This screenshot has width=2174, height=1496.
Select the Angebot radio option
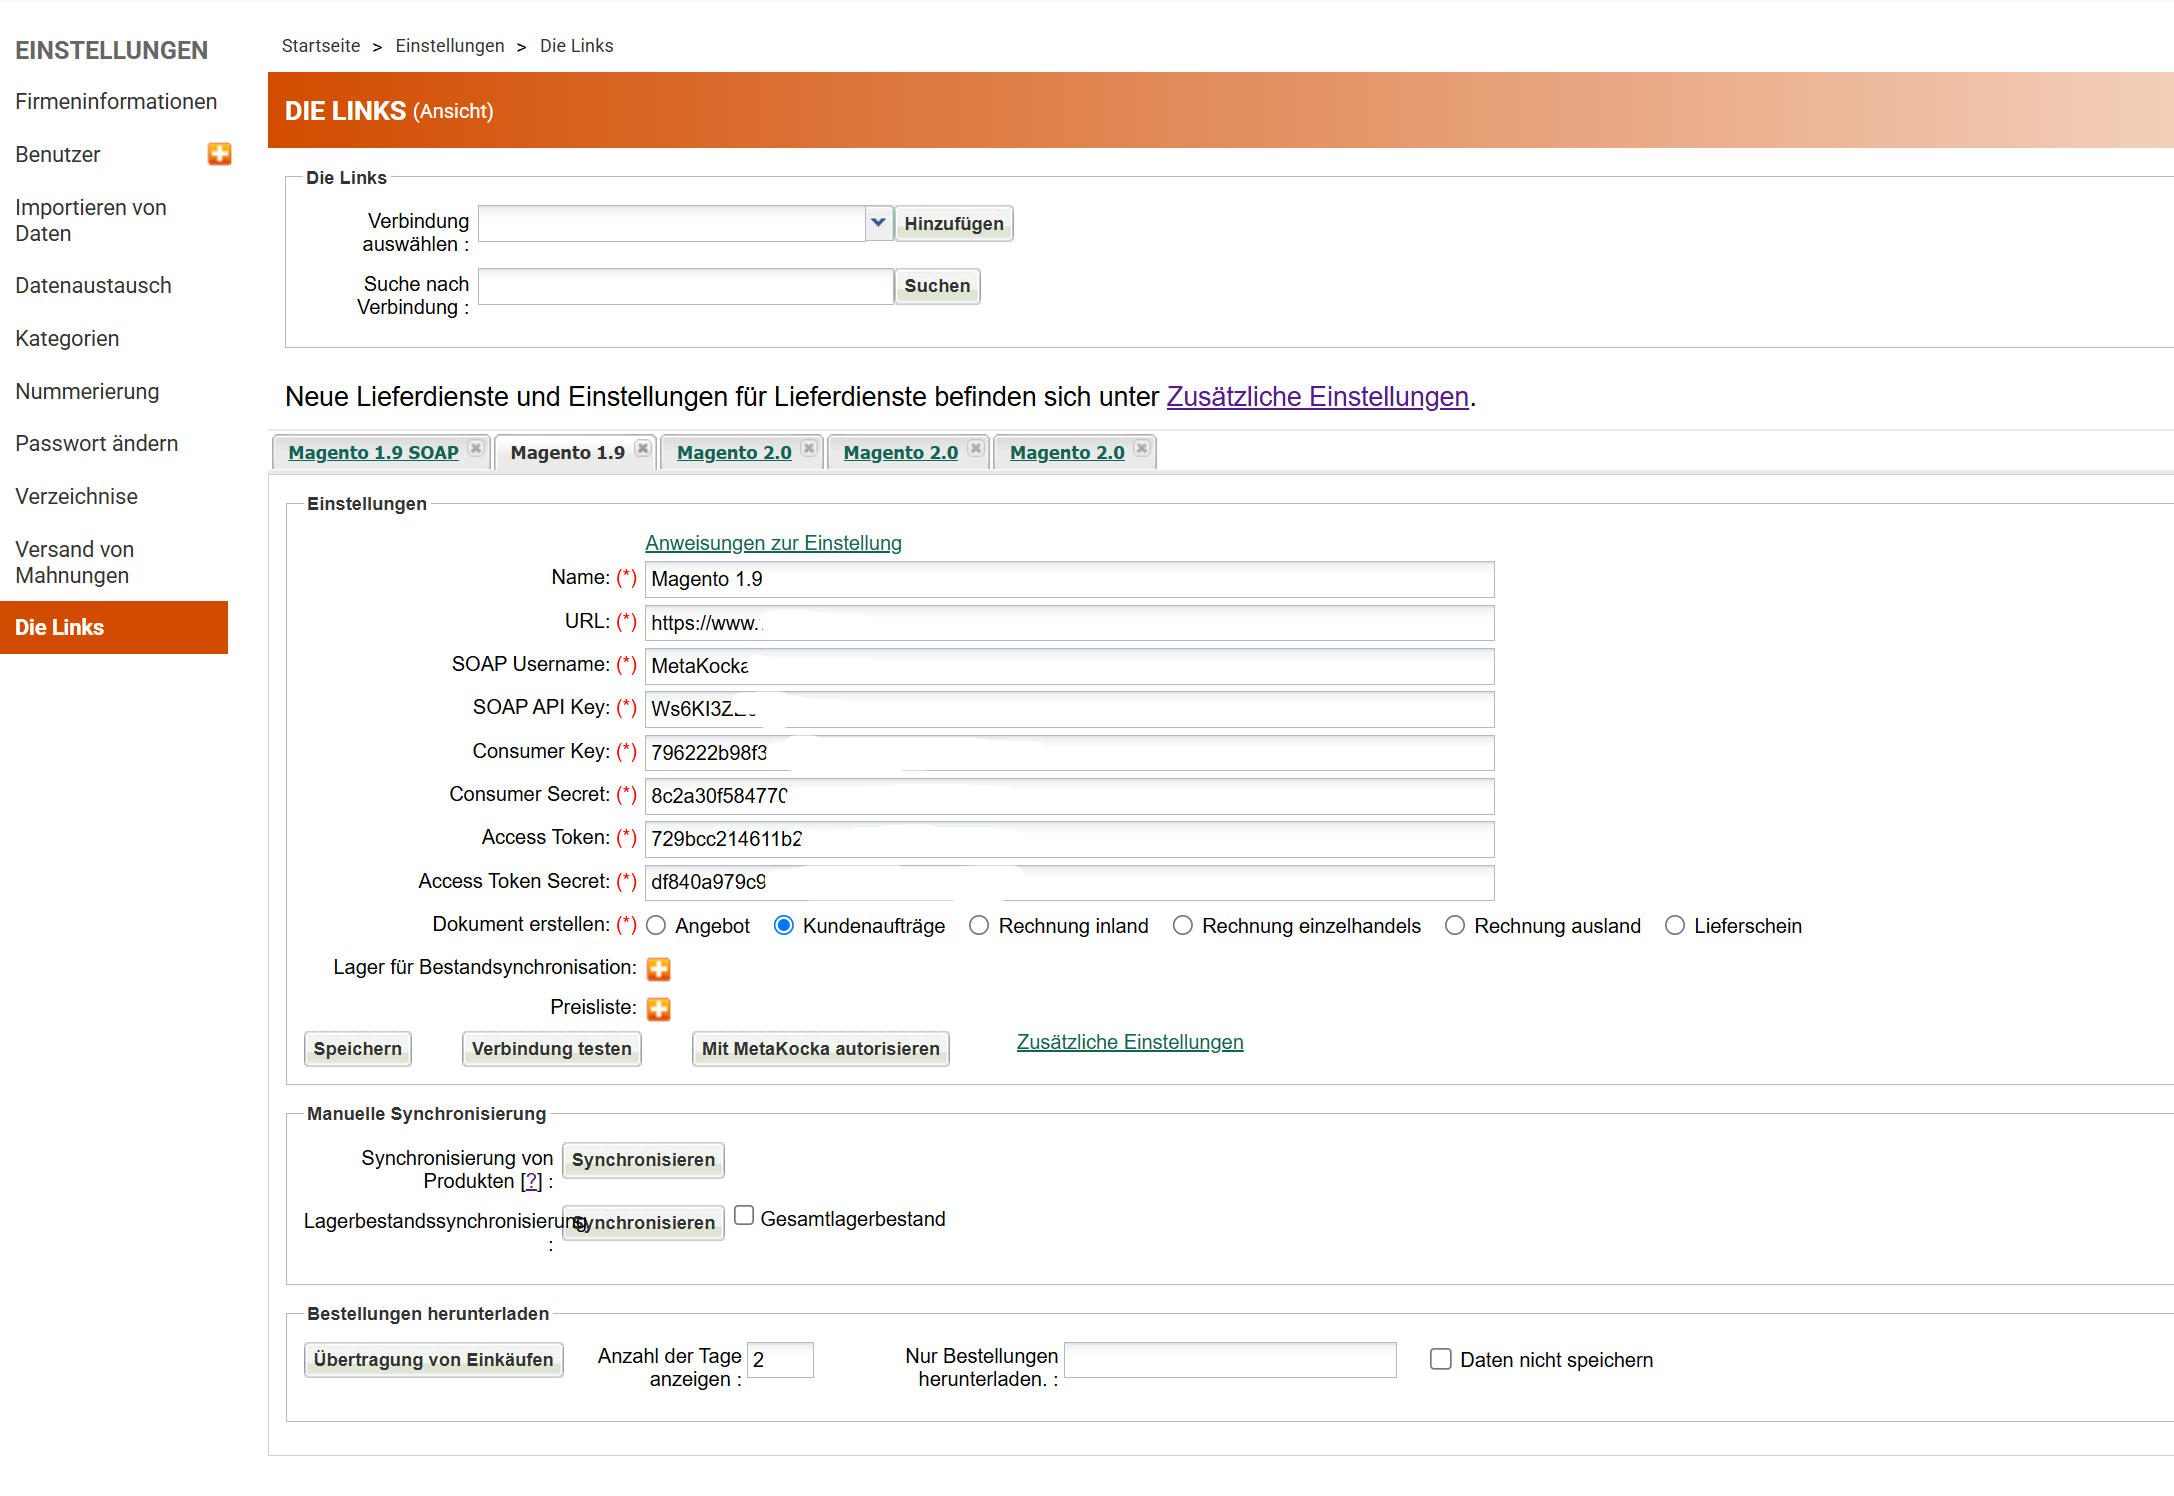[656, 926]
